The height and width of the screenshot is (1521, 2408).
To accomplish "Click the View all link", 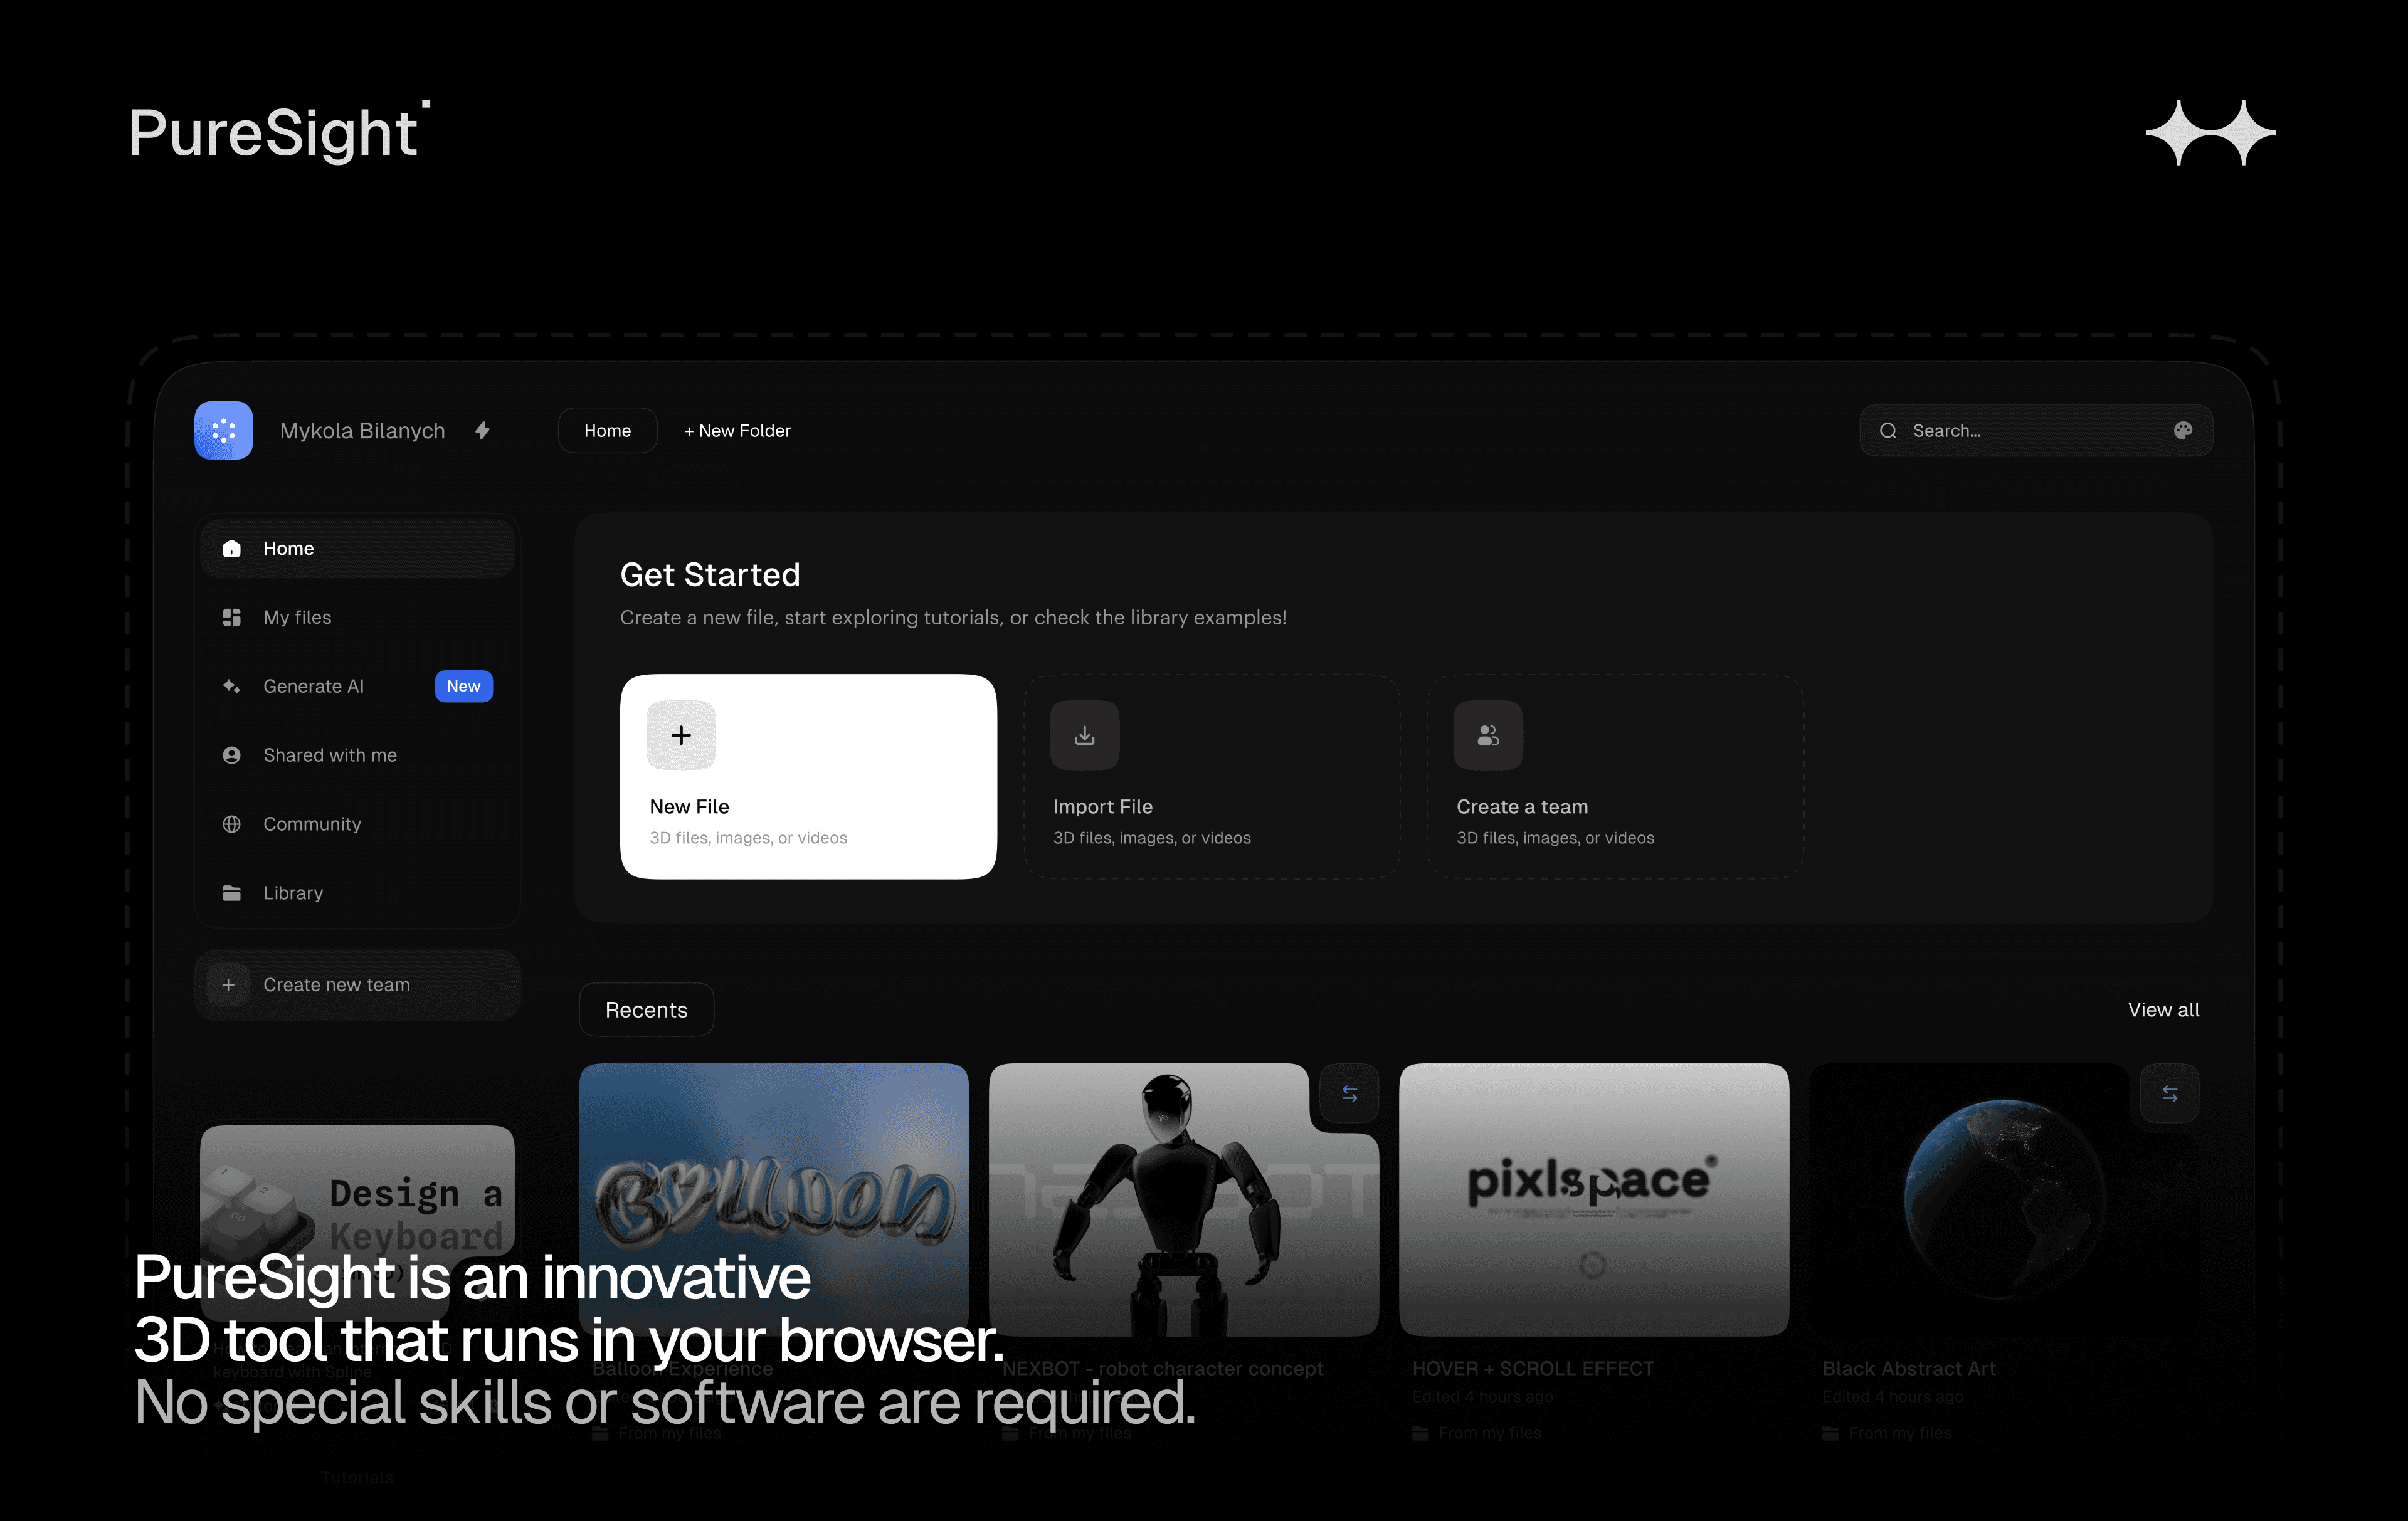I will [x=2163, y=1009].
